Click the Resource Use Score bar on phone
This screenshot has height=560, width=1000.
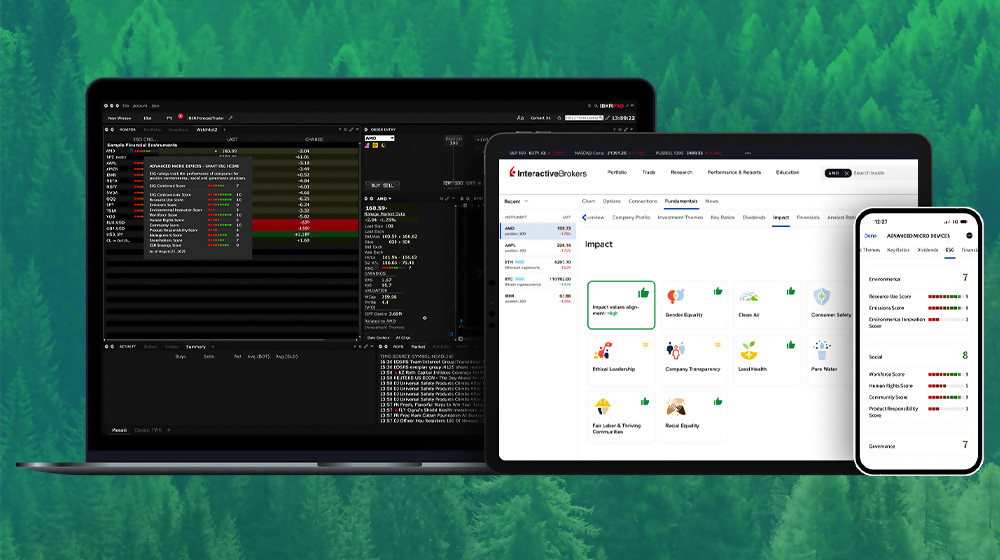945,297
